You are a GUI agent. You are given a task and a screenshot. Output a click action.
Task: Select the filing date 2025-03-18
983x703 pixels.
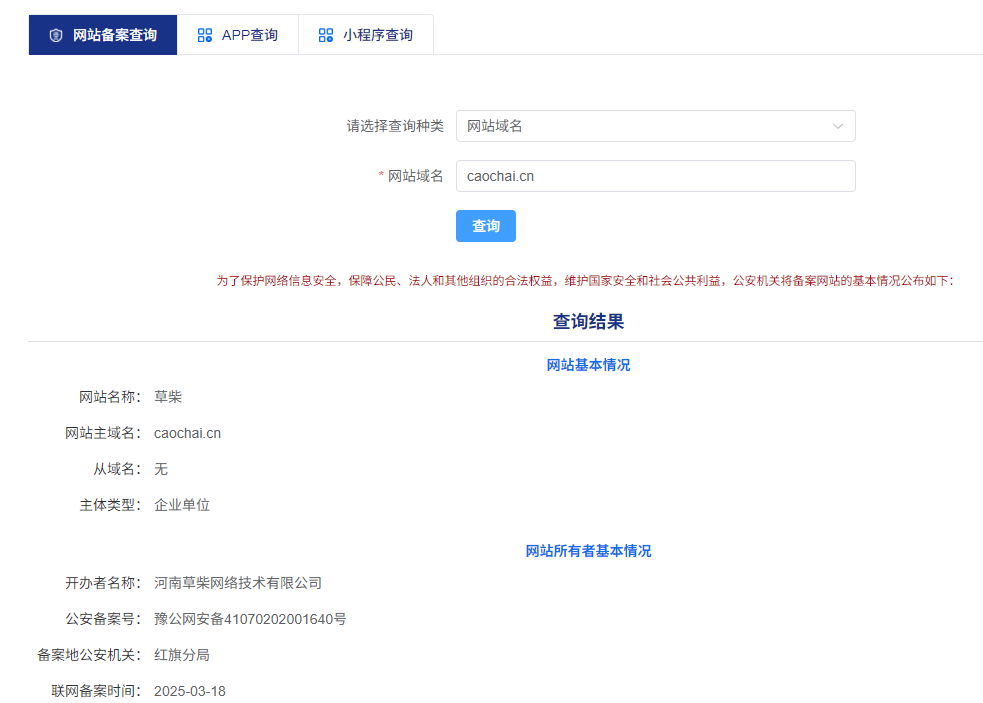click(x=190, y=691)
